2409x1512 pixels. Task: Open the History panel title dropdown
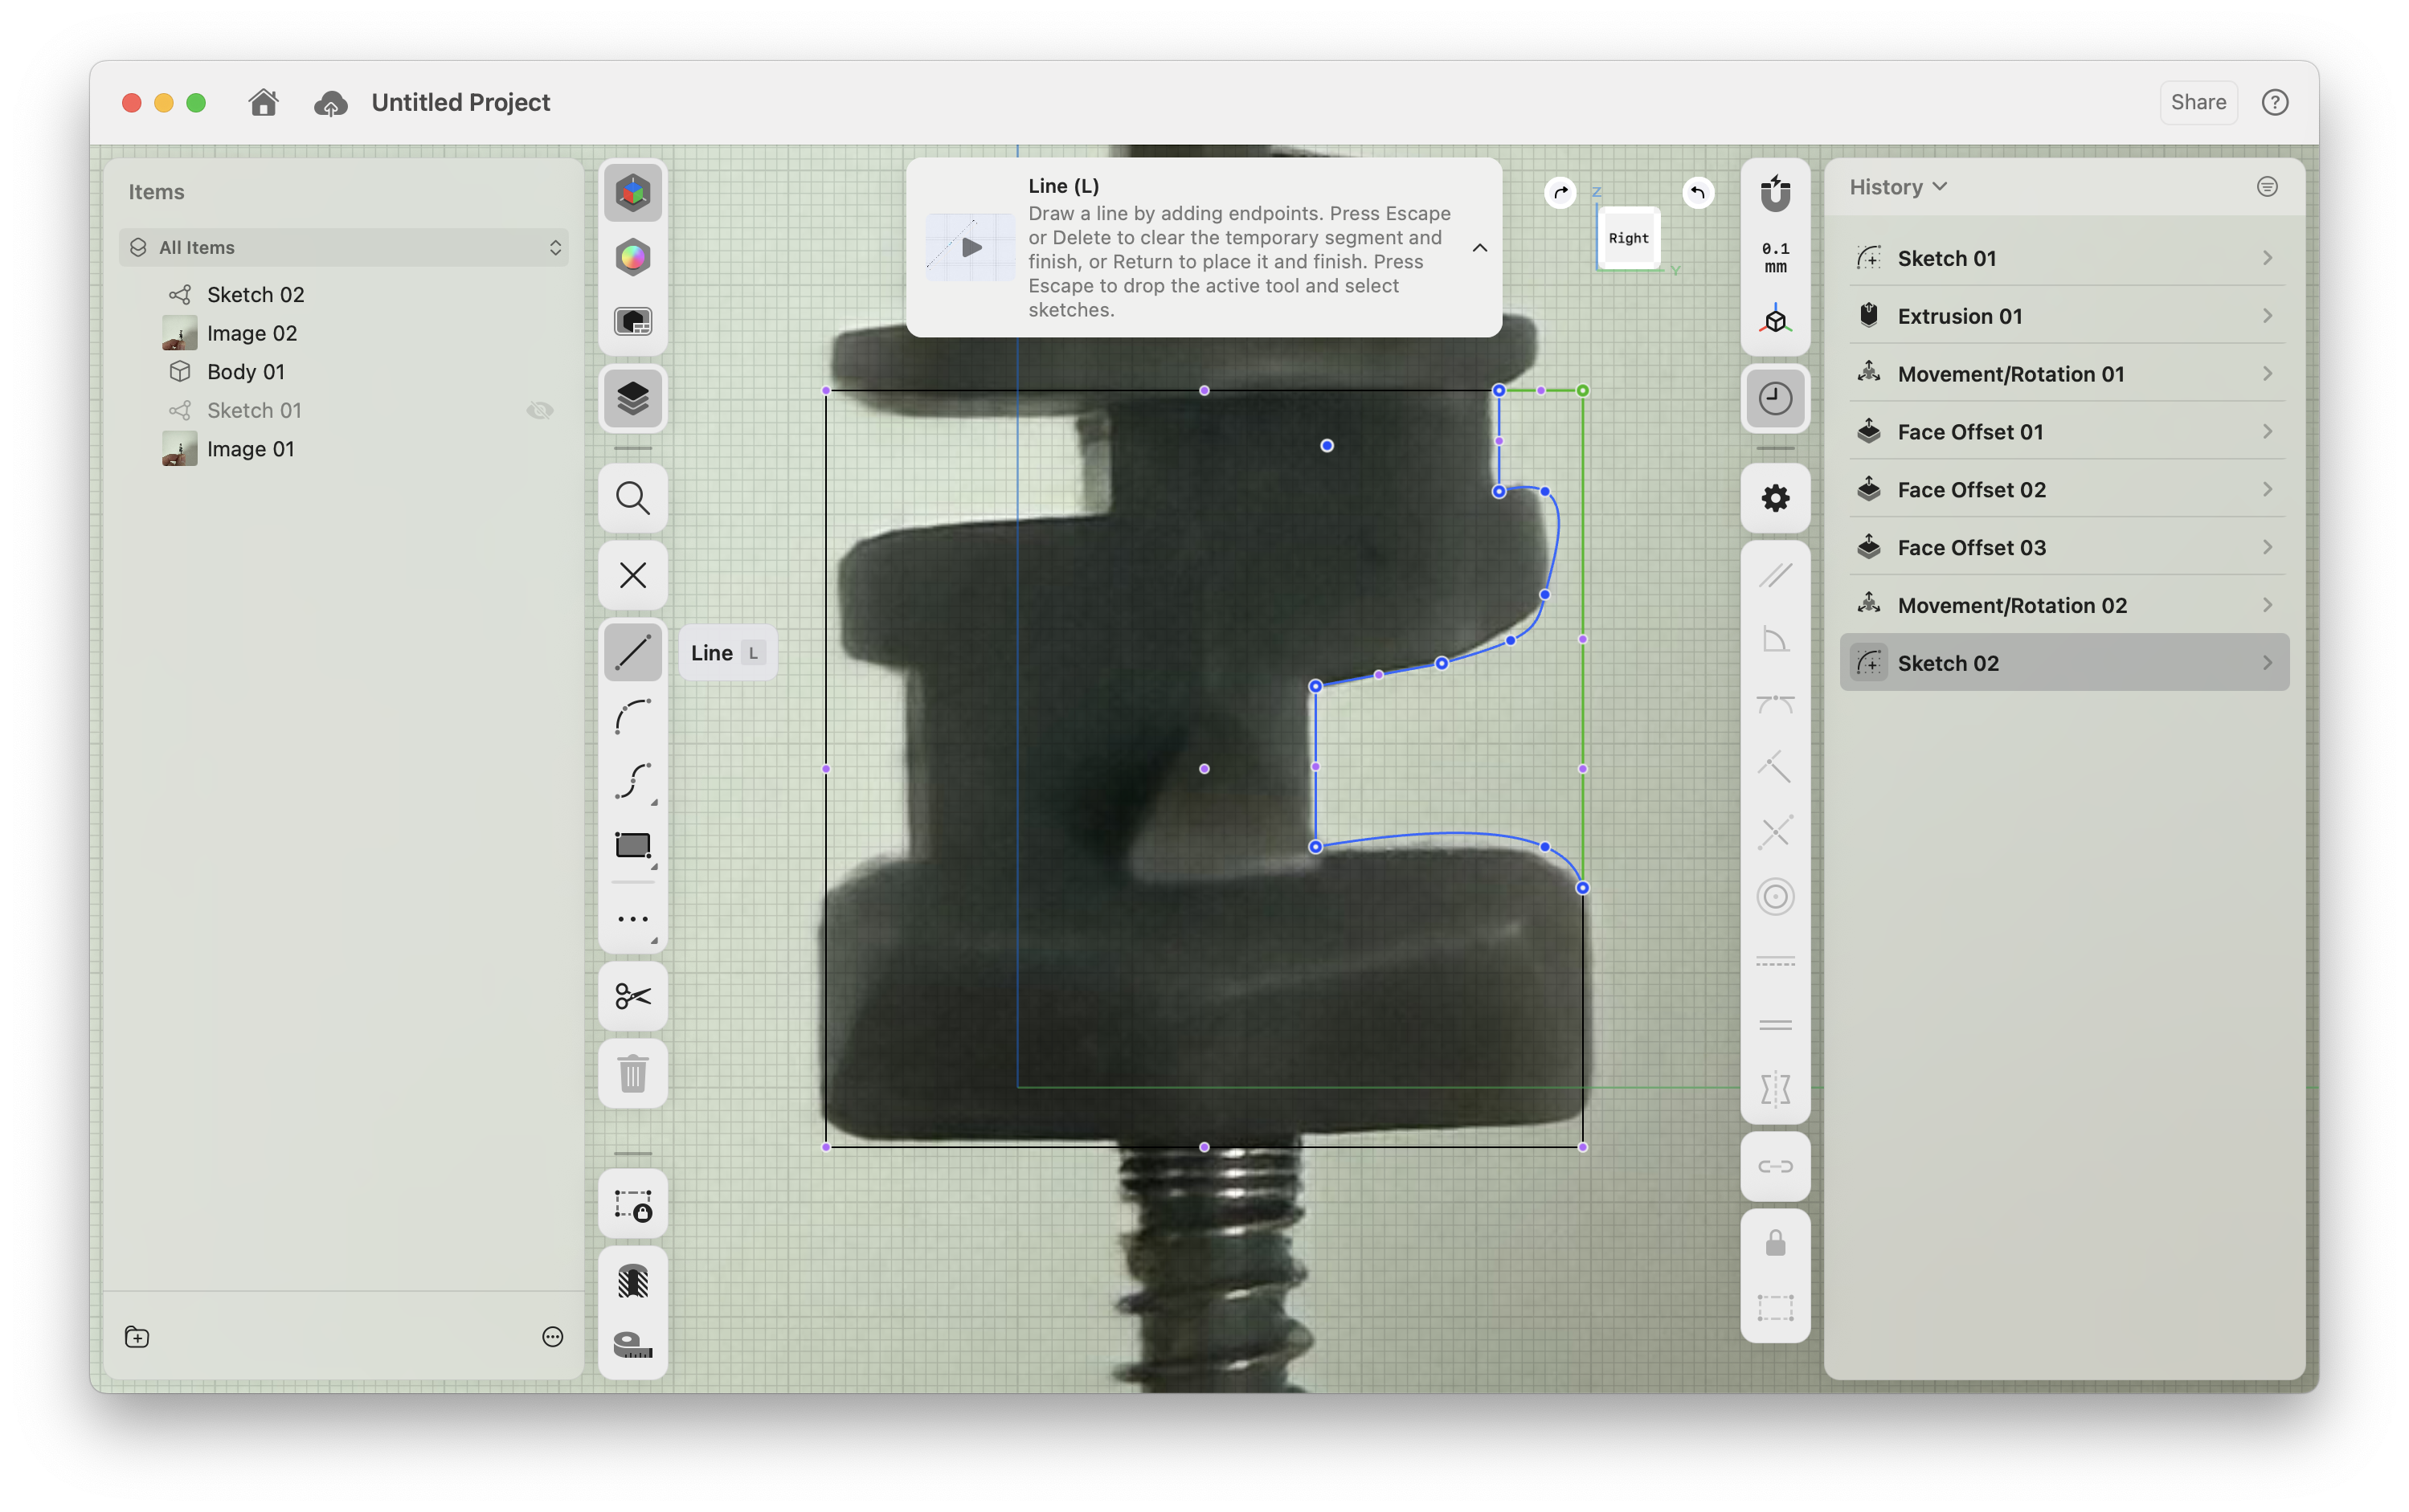(x=1897, y=187)
